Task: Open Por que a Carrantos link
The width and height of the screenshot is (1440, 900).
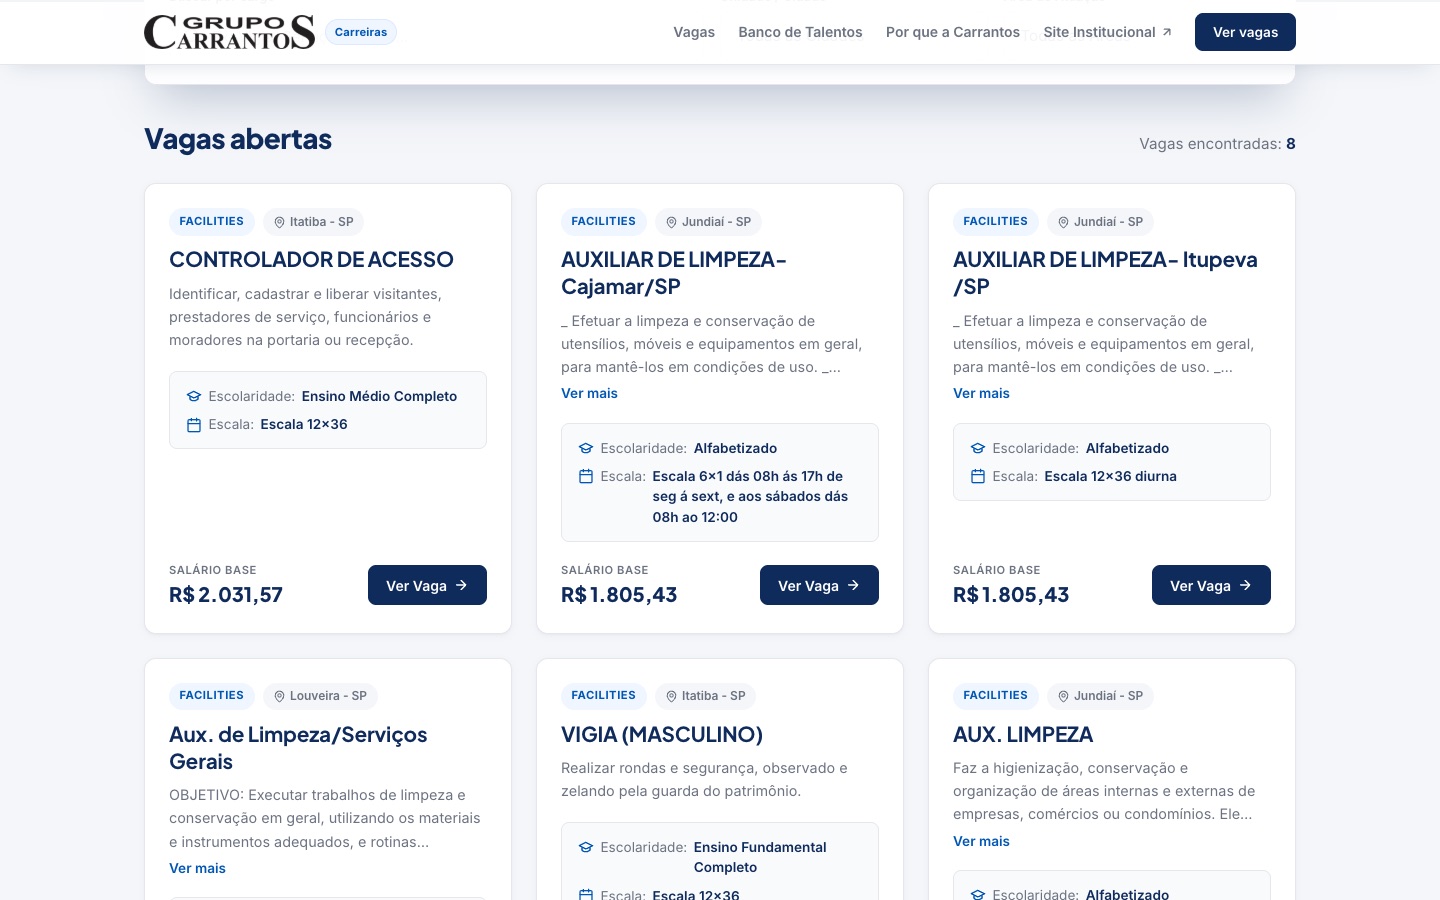Action: (953, 32)
